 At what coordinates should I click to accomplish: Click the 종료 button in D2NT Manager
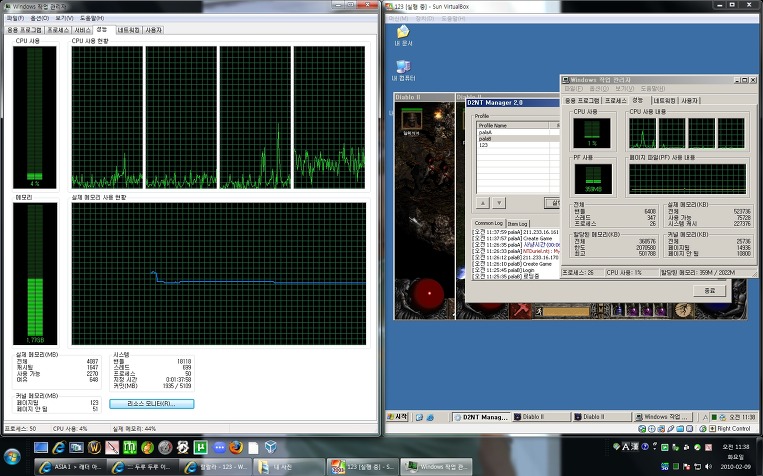709,291
